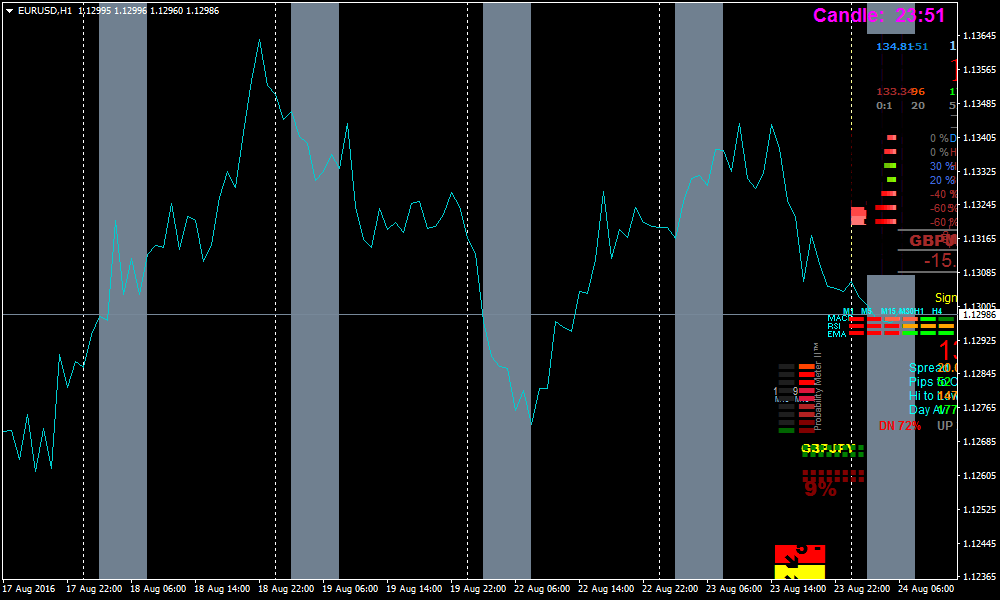Click the pink block left of the strength bars
1000x600 pixels.
[x=858, y=215]
